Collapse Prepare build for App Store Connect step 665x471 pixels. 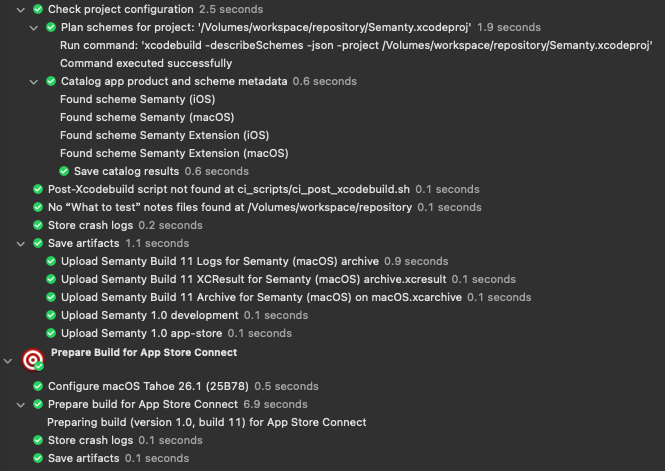coord(22,405)
